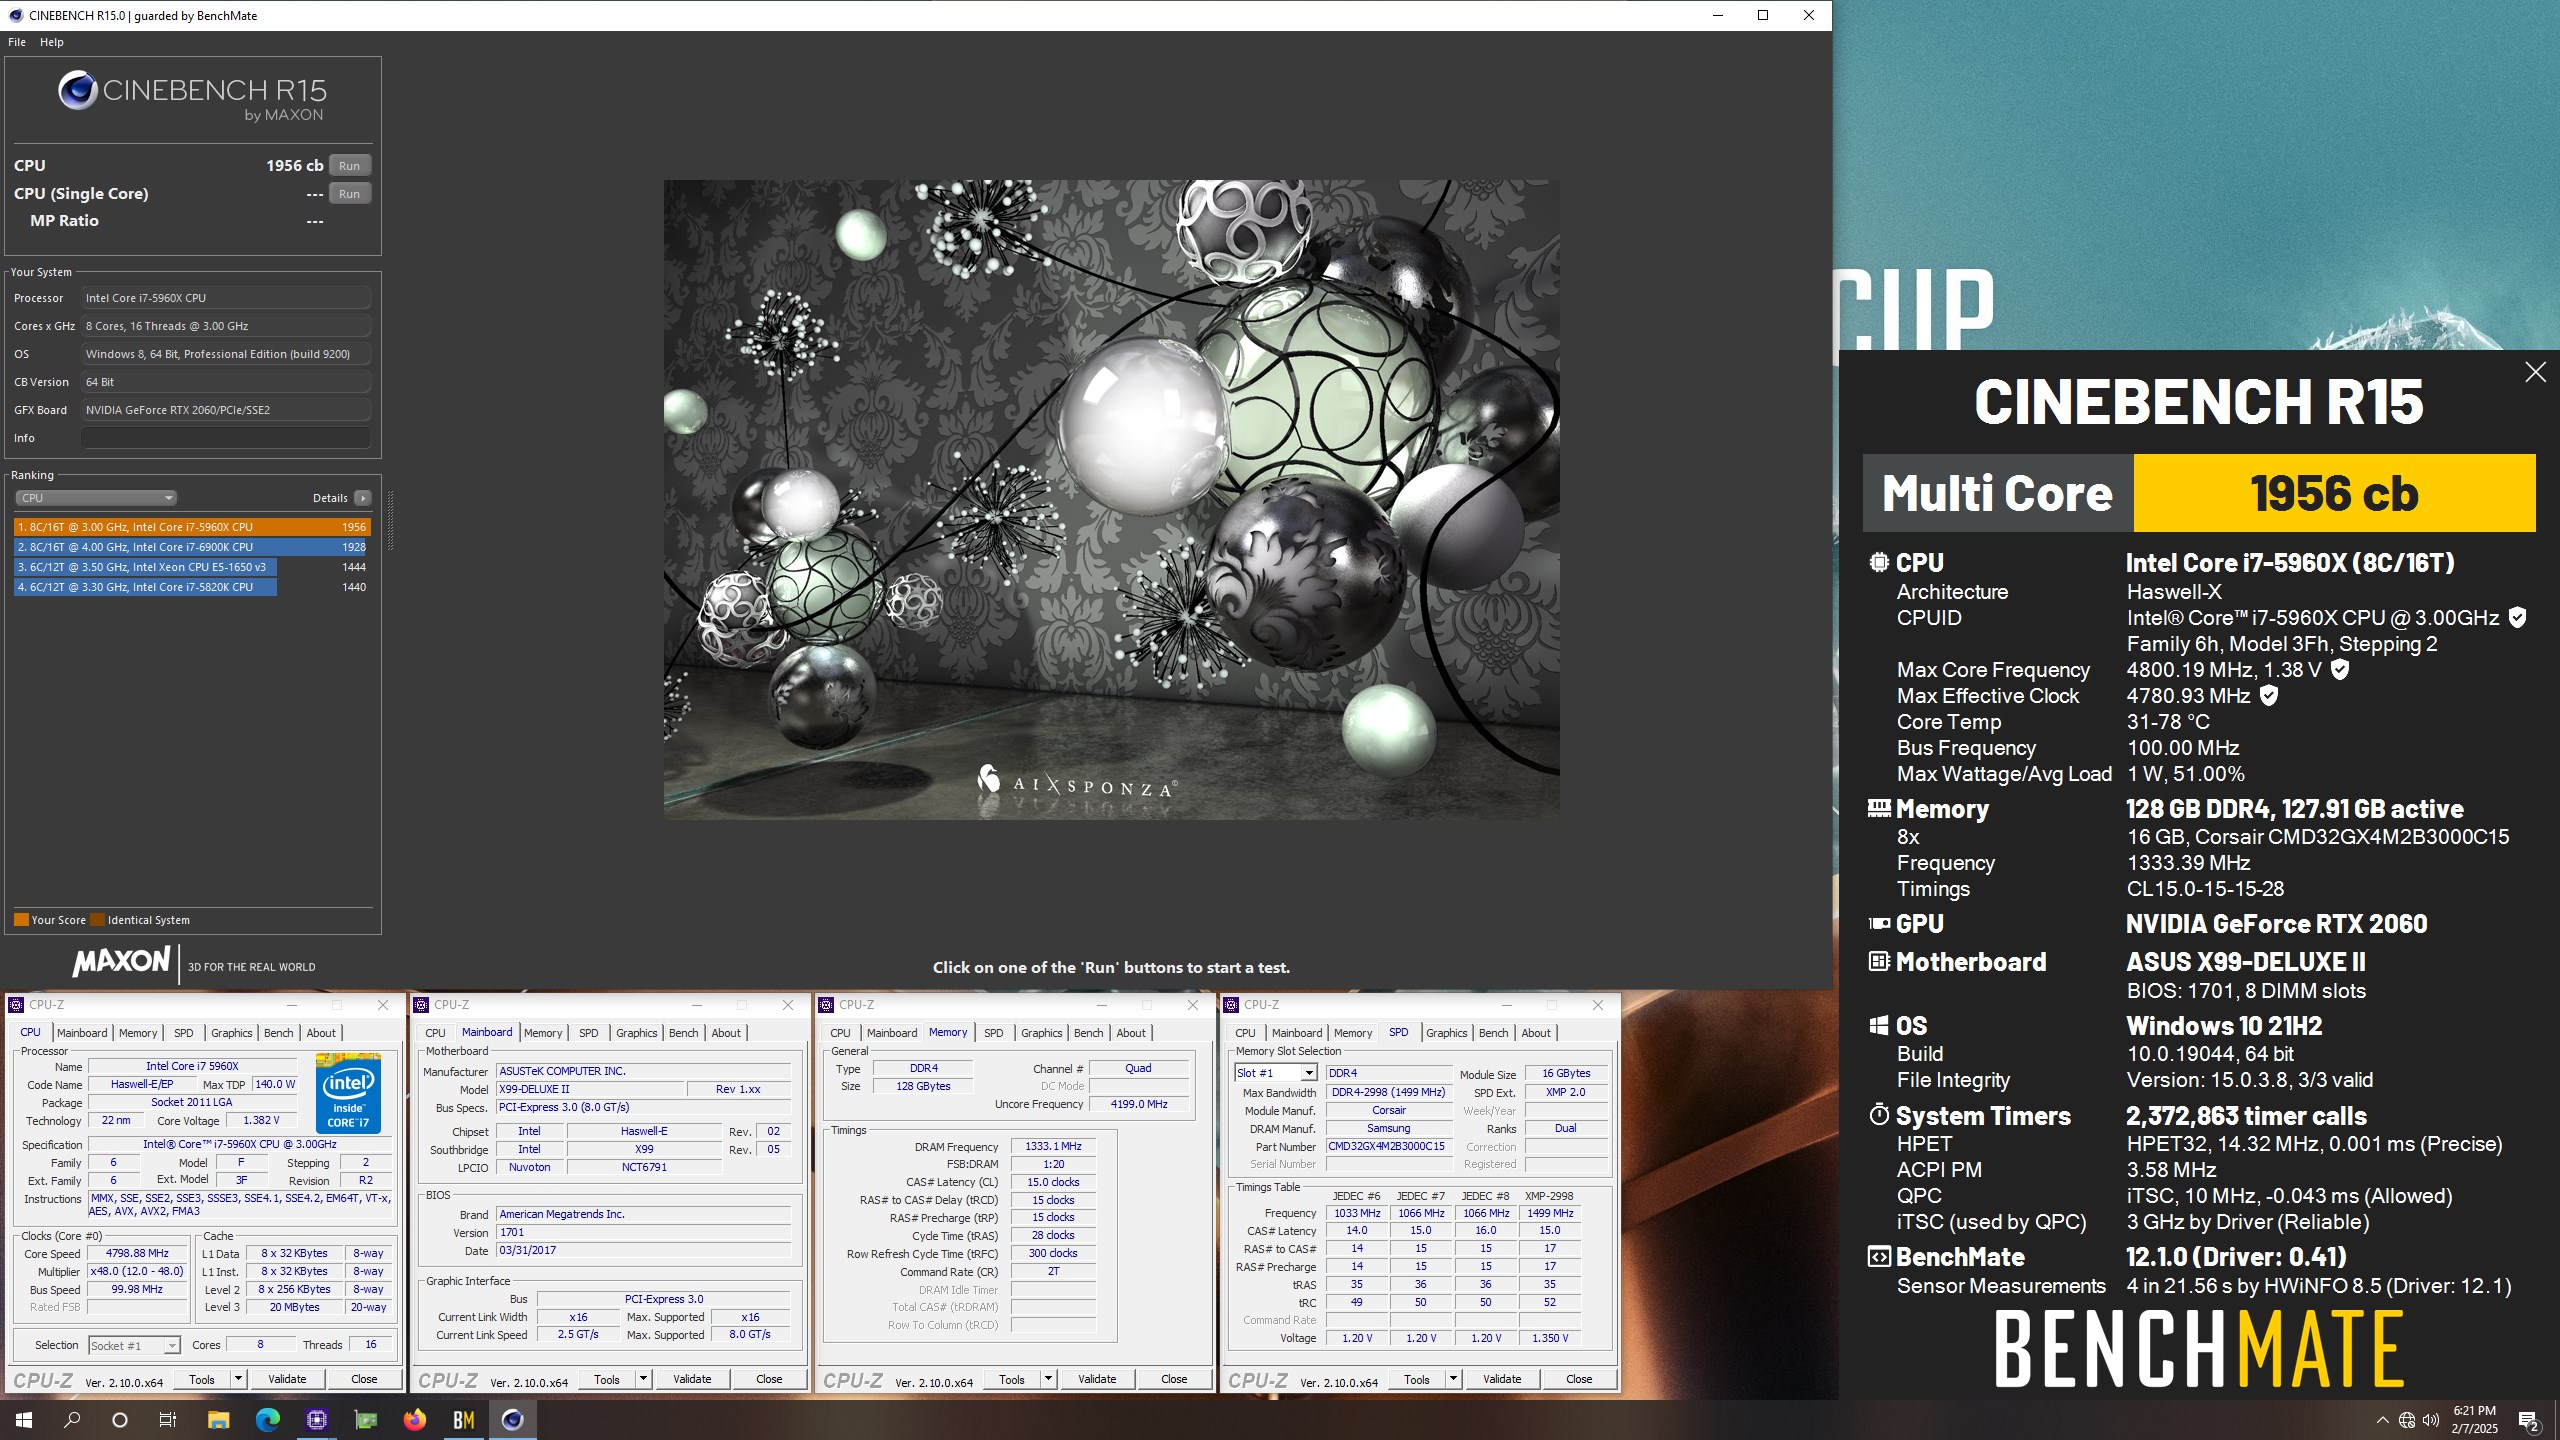This screenshot has height=1440, width=2560.
Task: Click Validate in CPU-Z CPU window
Action: coord(287,1379)
